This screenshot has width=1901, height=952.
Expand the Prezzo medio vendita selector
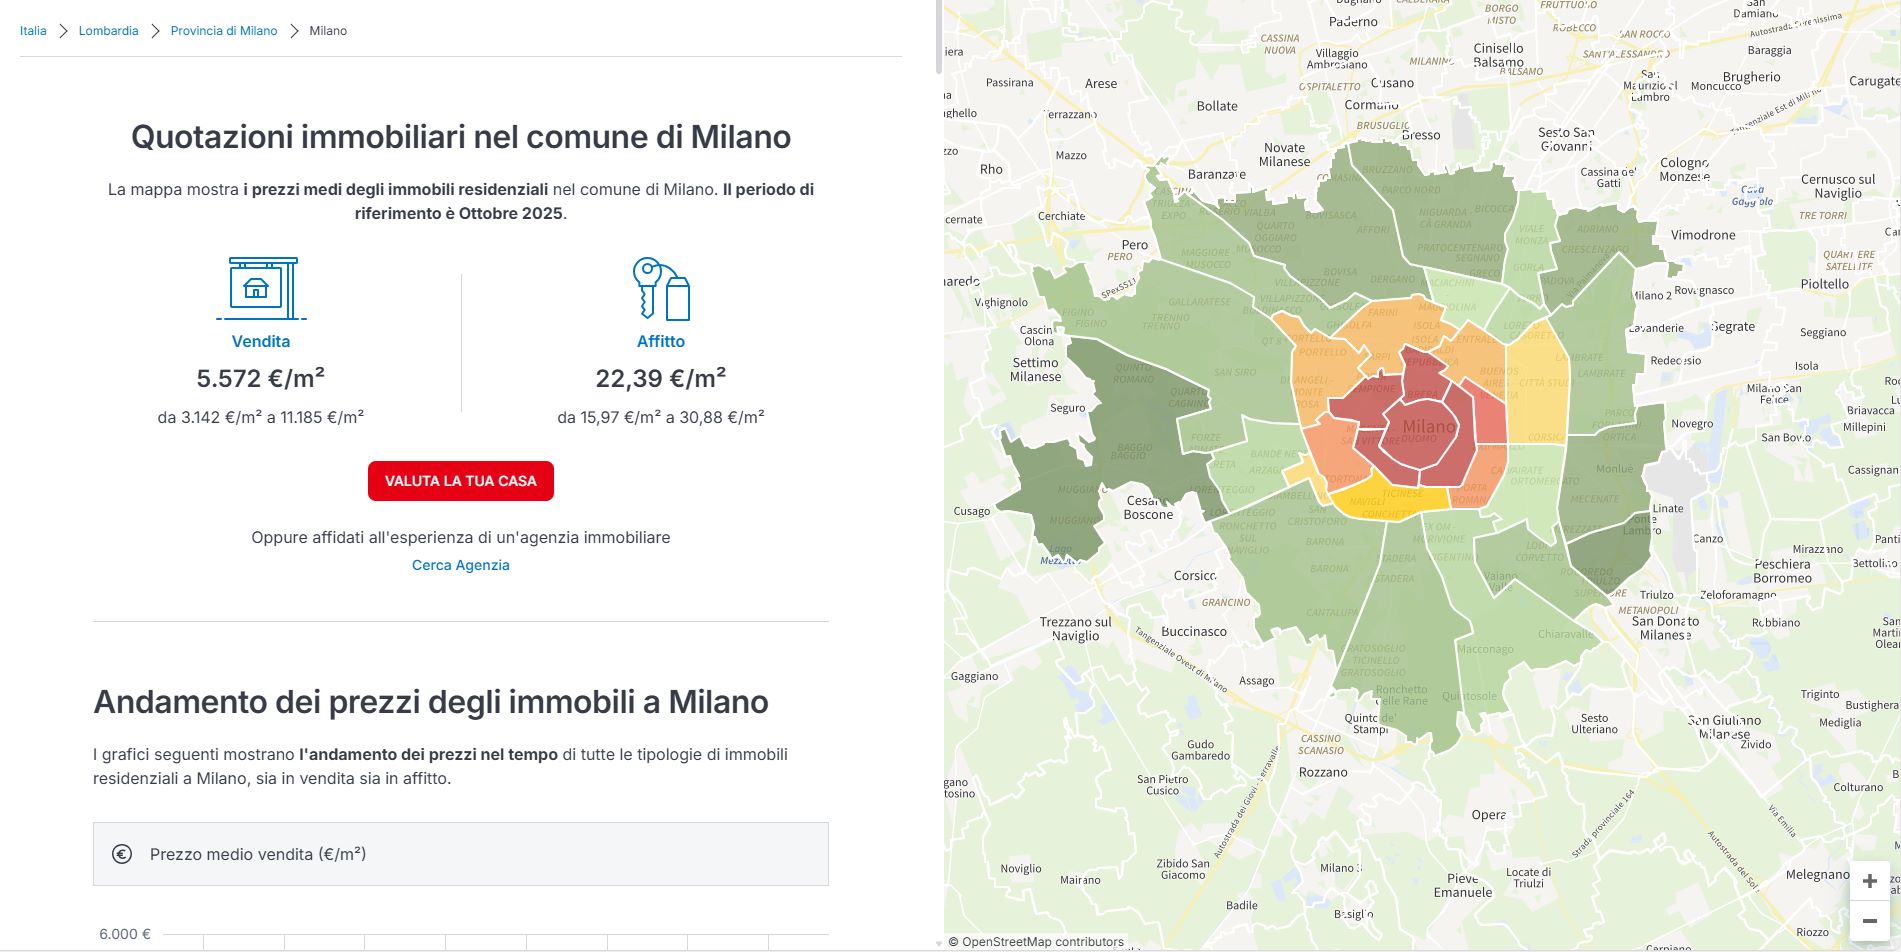point(461,854)
